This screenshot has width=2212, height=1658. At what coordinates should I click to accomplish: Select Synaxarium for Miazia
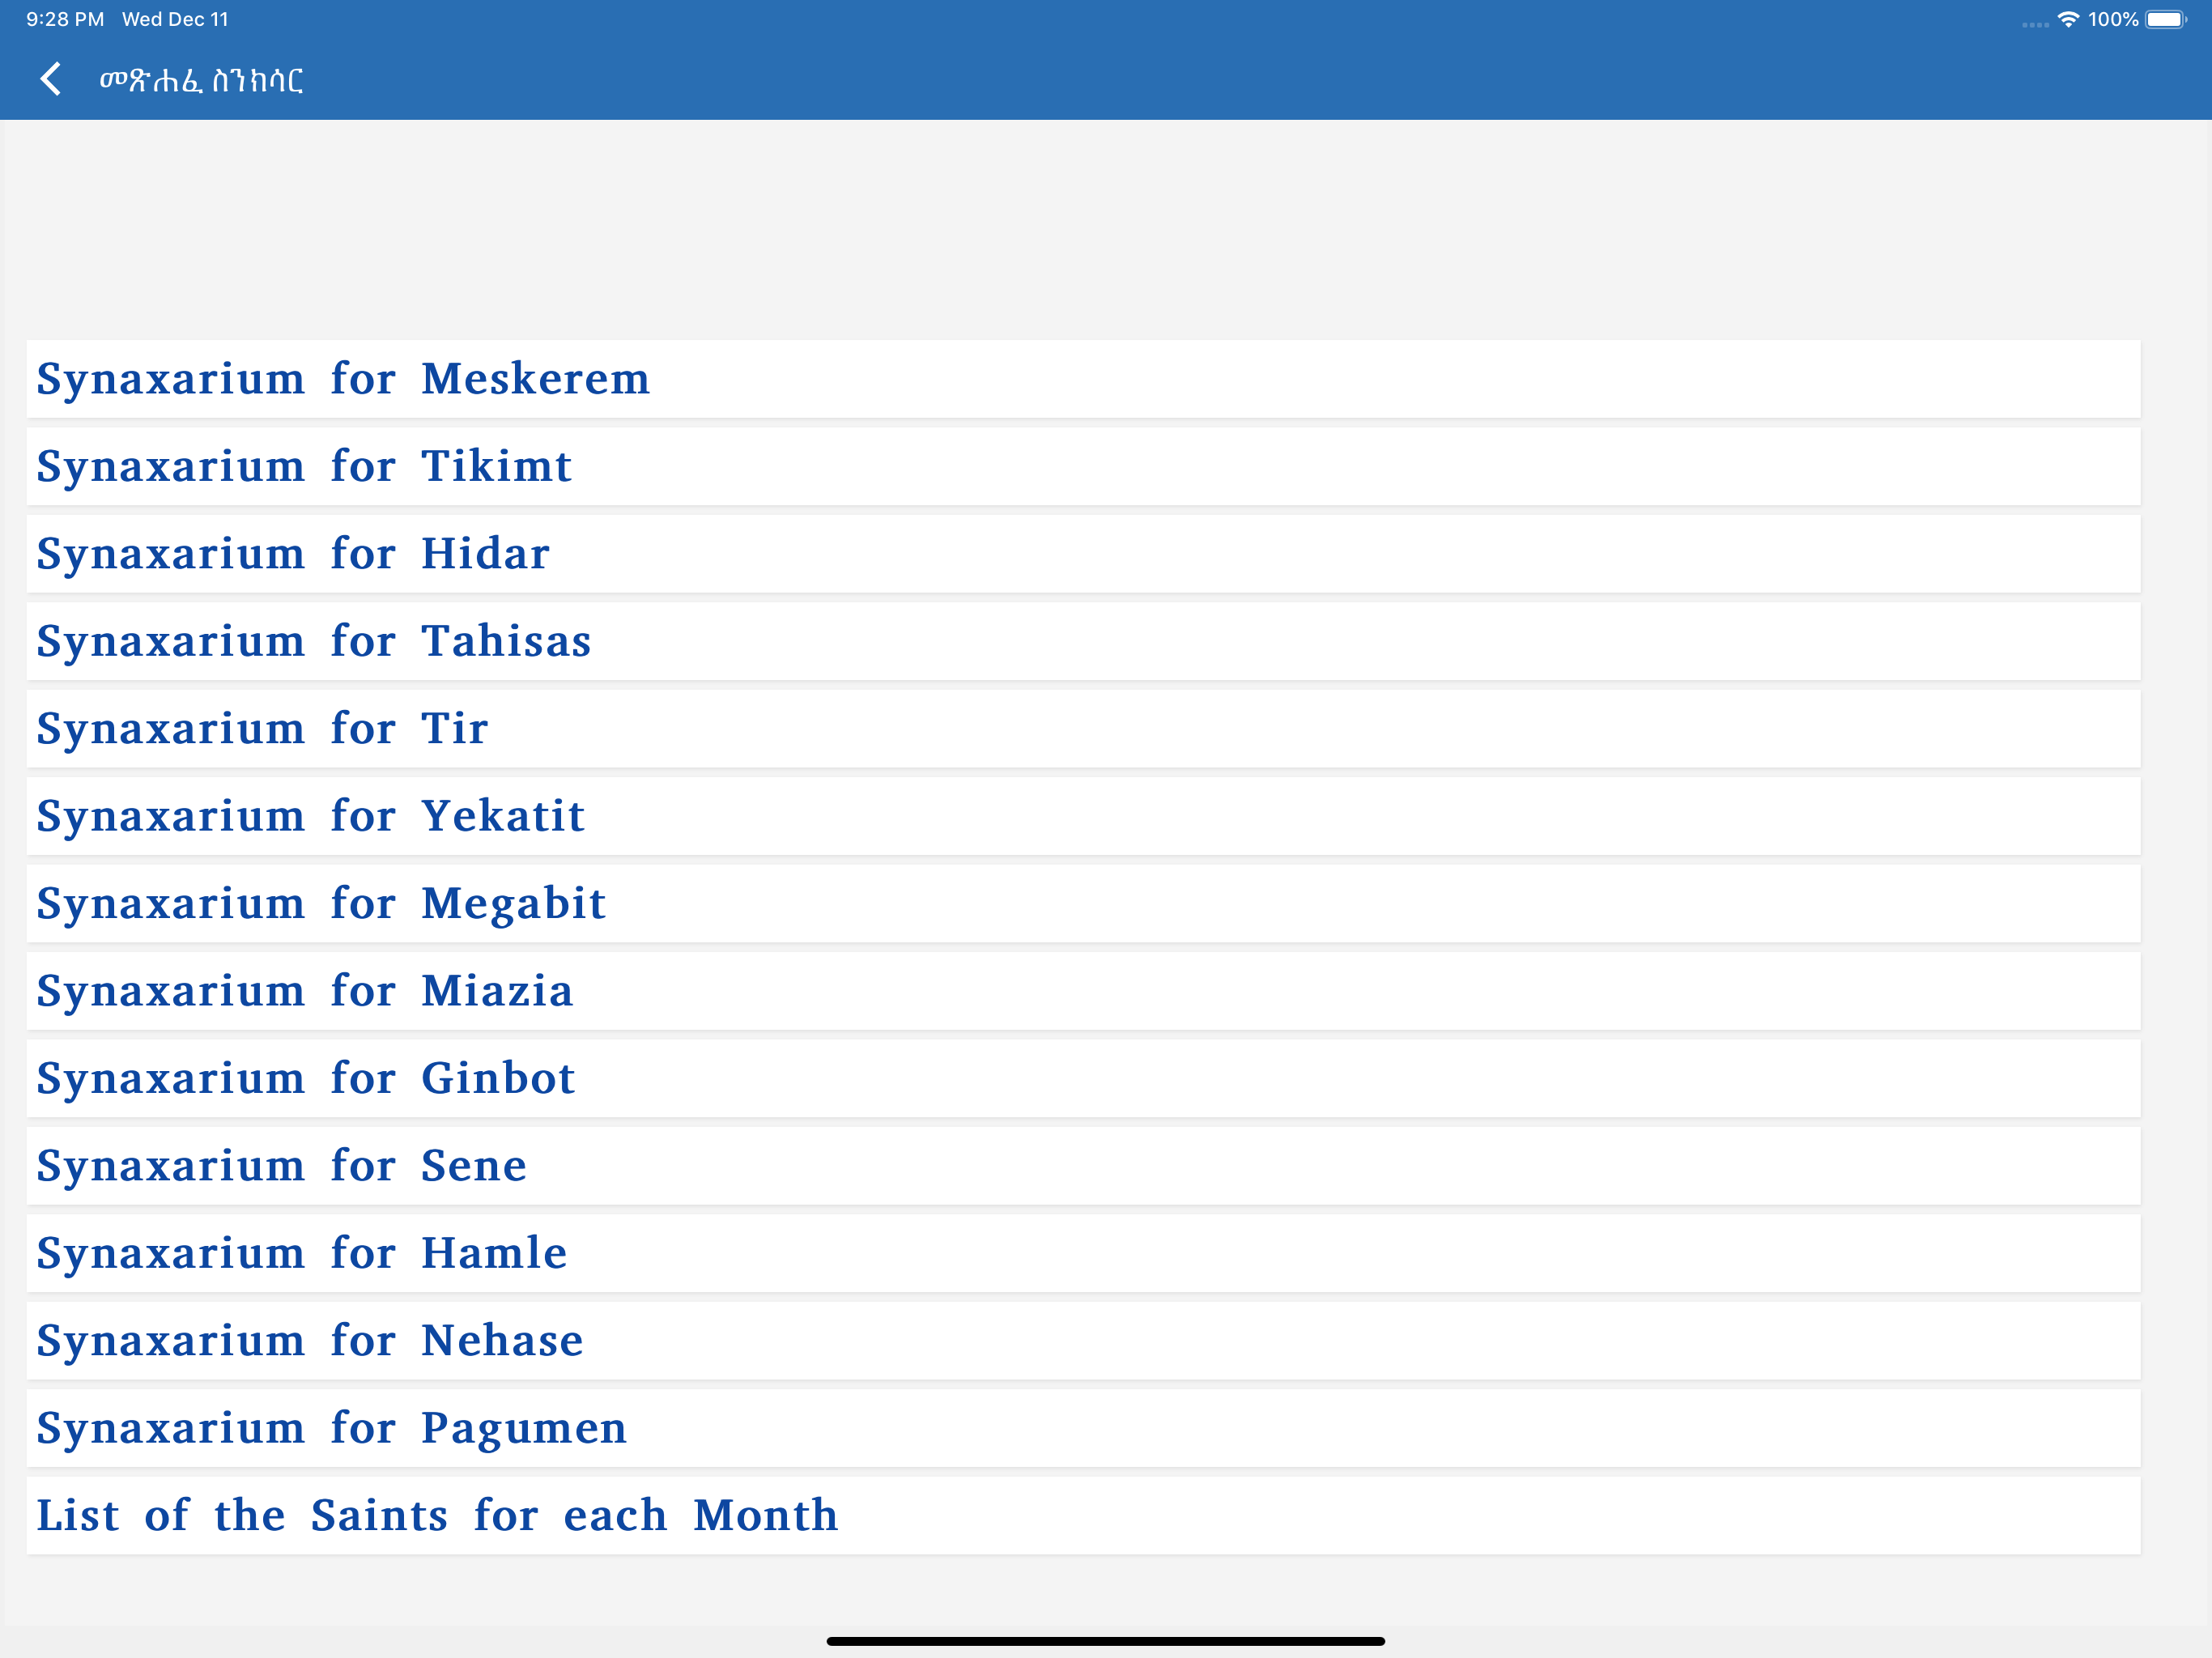coord(1083,991)
